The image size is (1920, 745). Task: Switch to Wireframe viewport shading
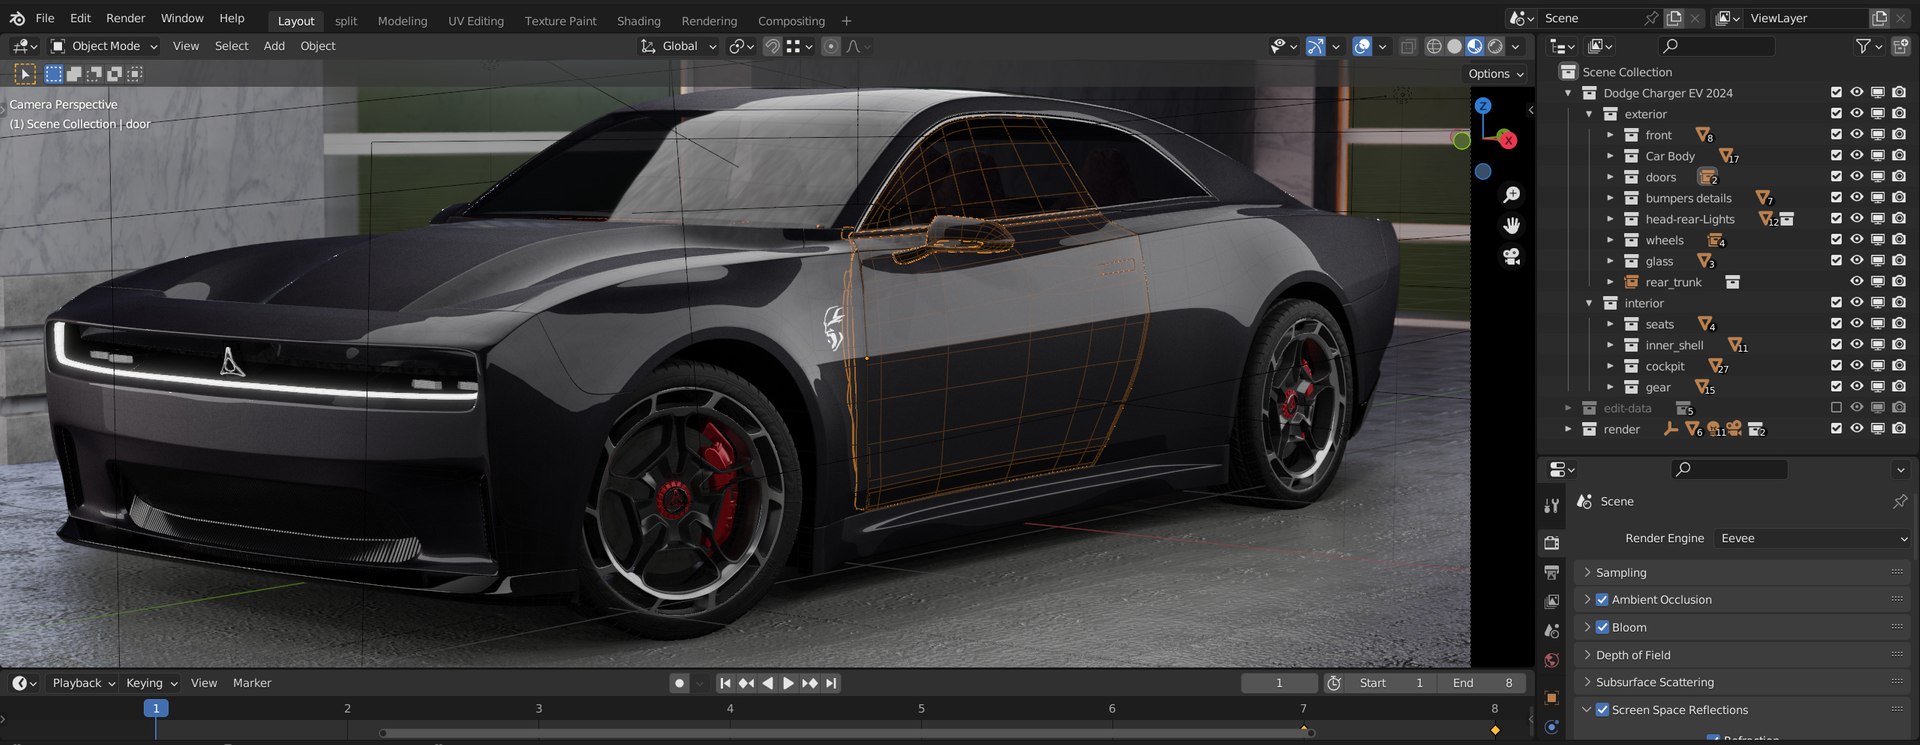pyautogui.click(x=1434, y=46)
